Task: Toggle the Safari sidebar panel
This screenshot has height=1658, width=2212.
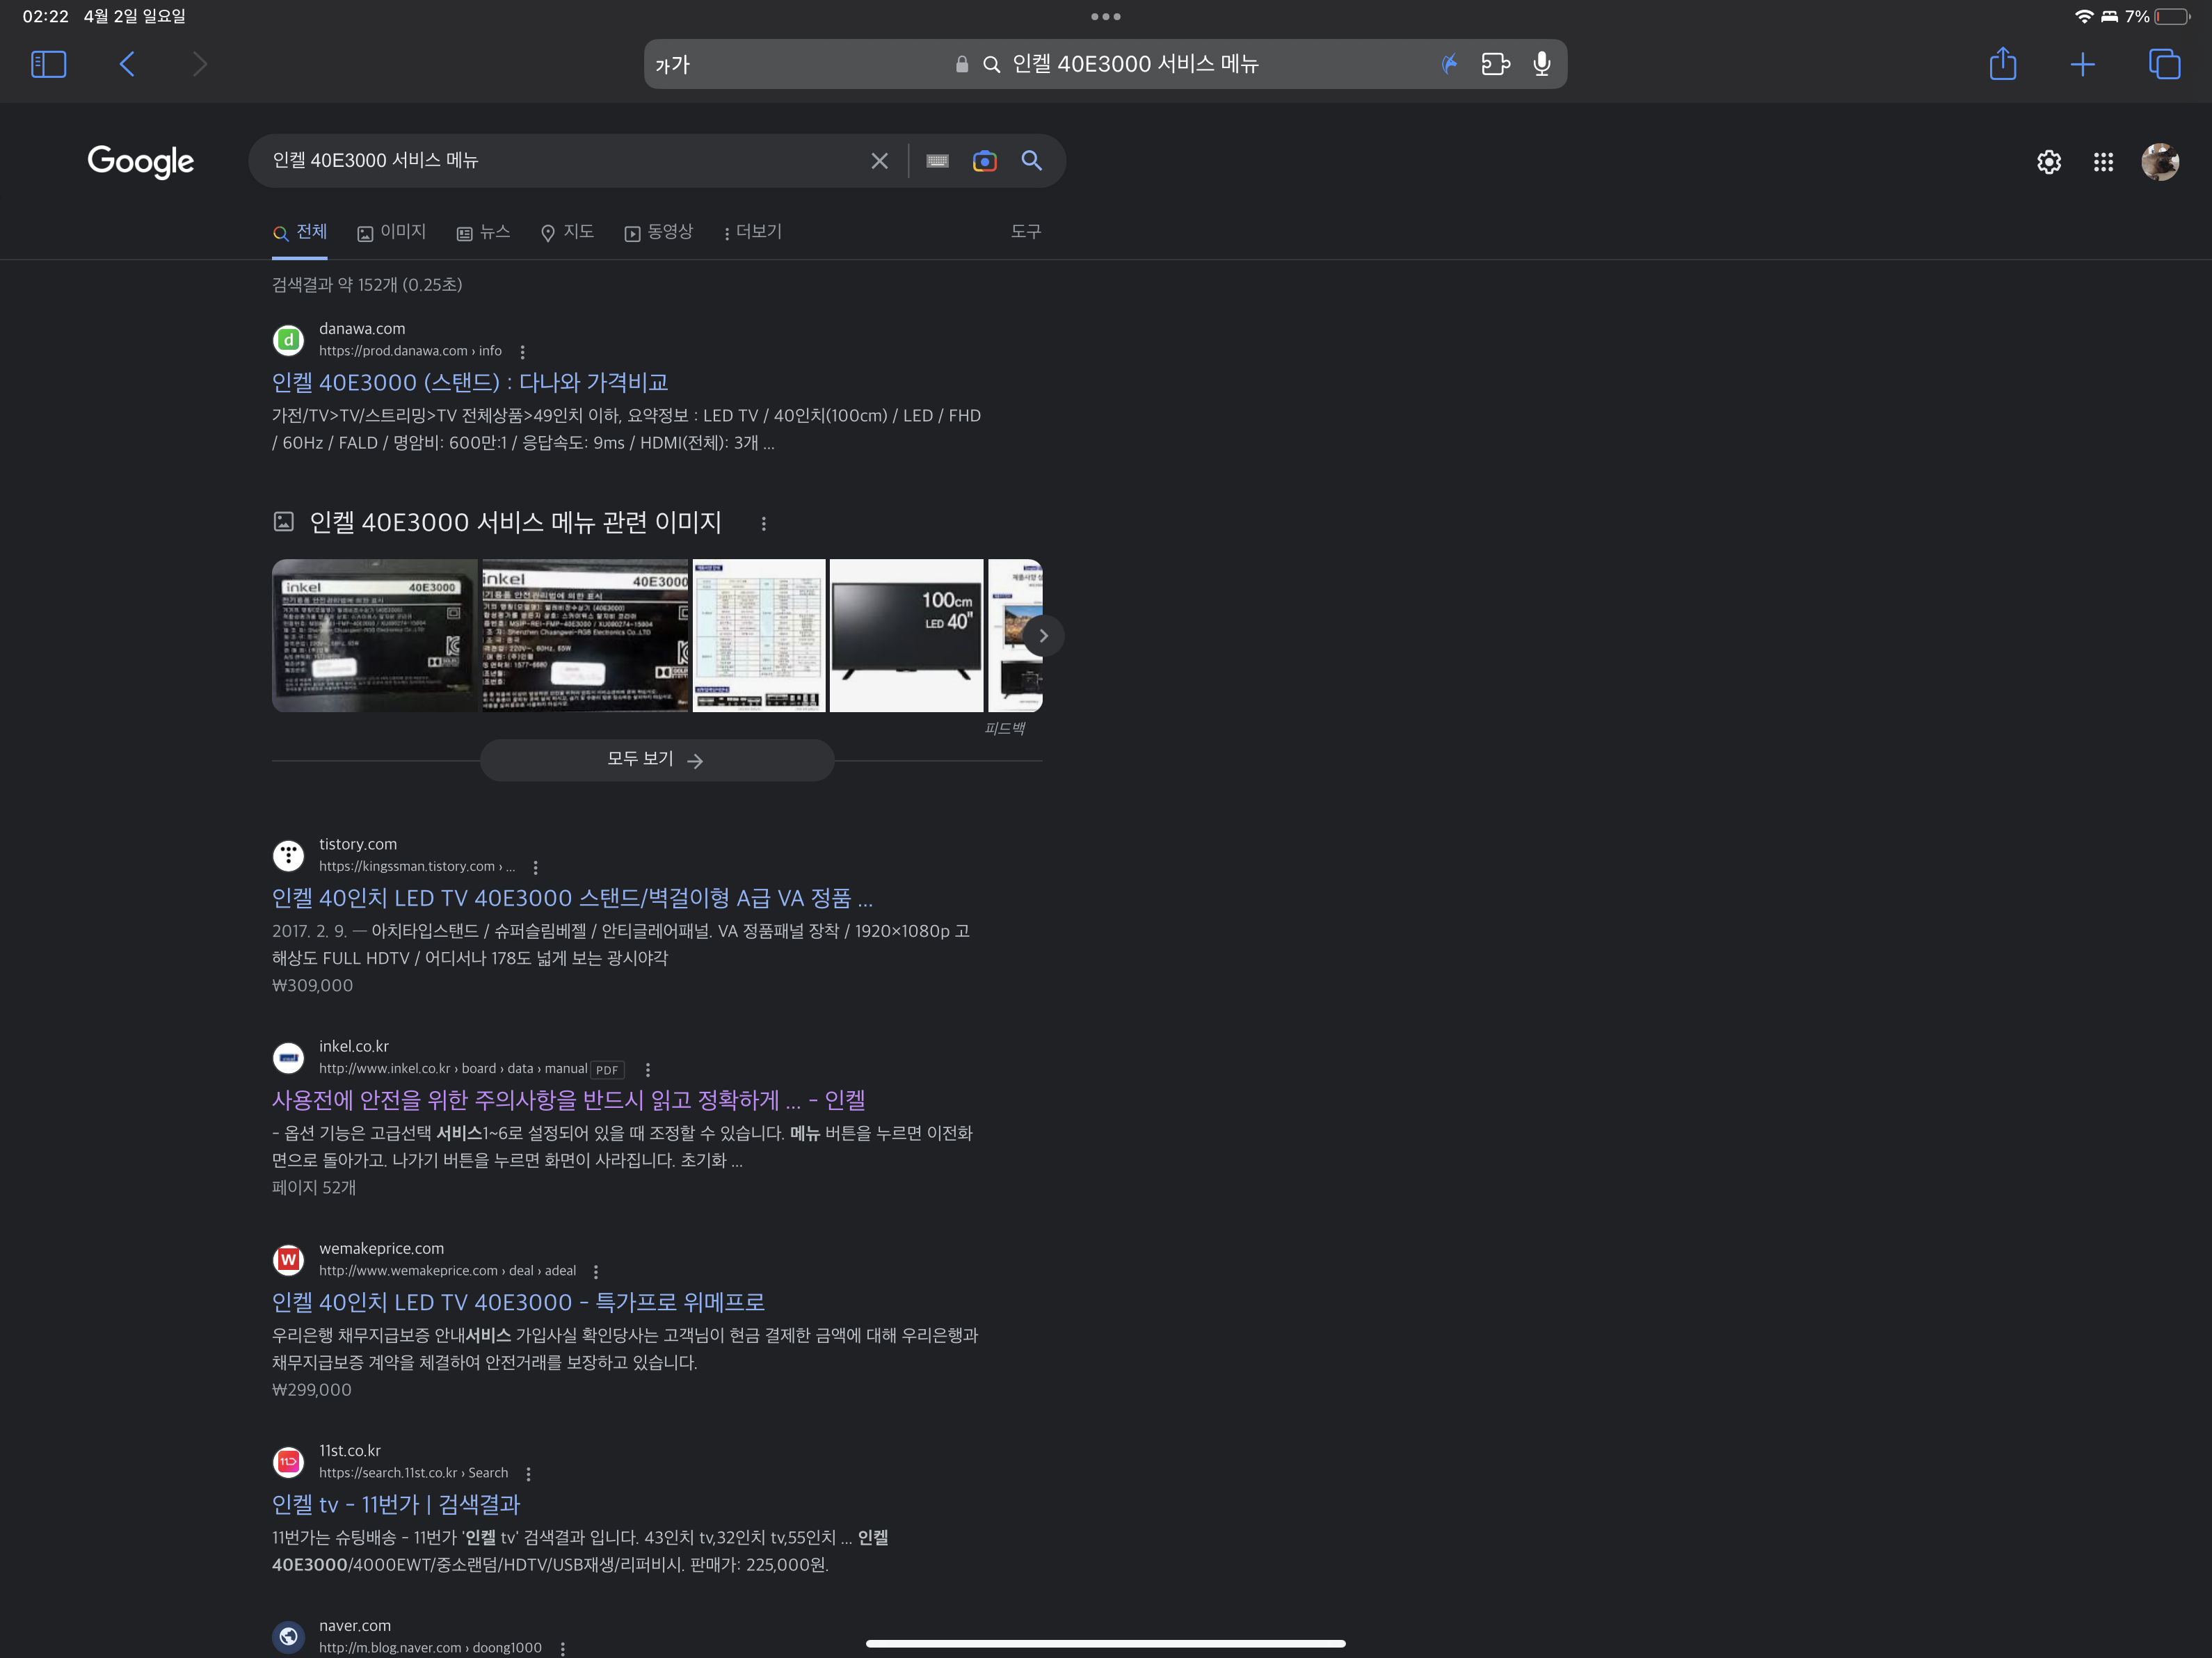Action: point(48,64)
